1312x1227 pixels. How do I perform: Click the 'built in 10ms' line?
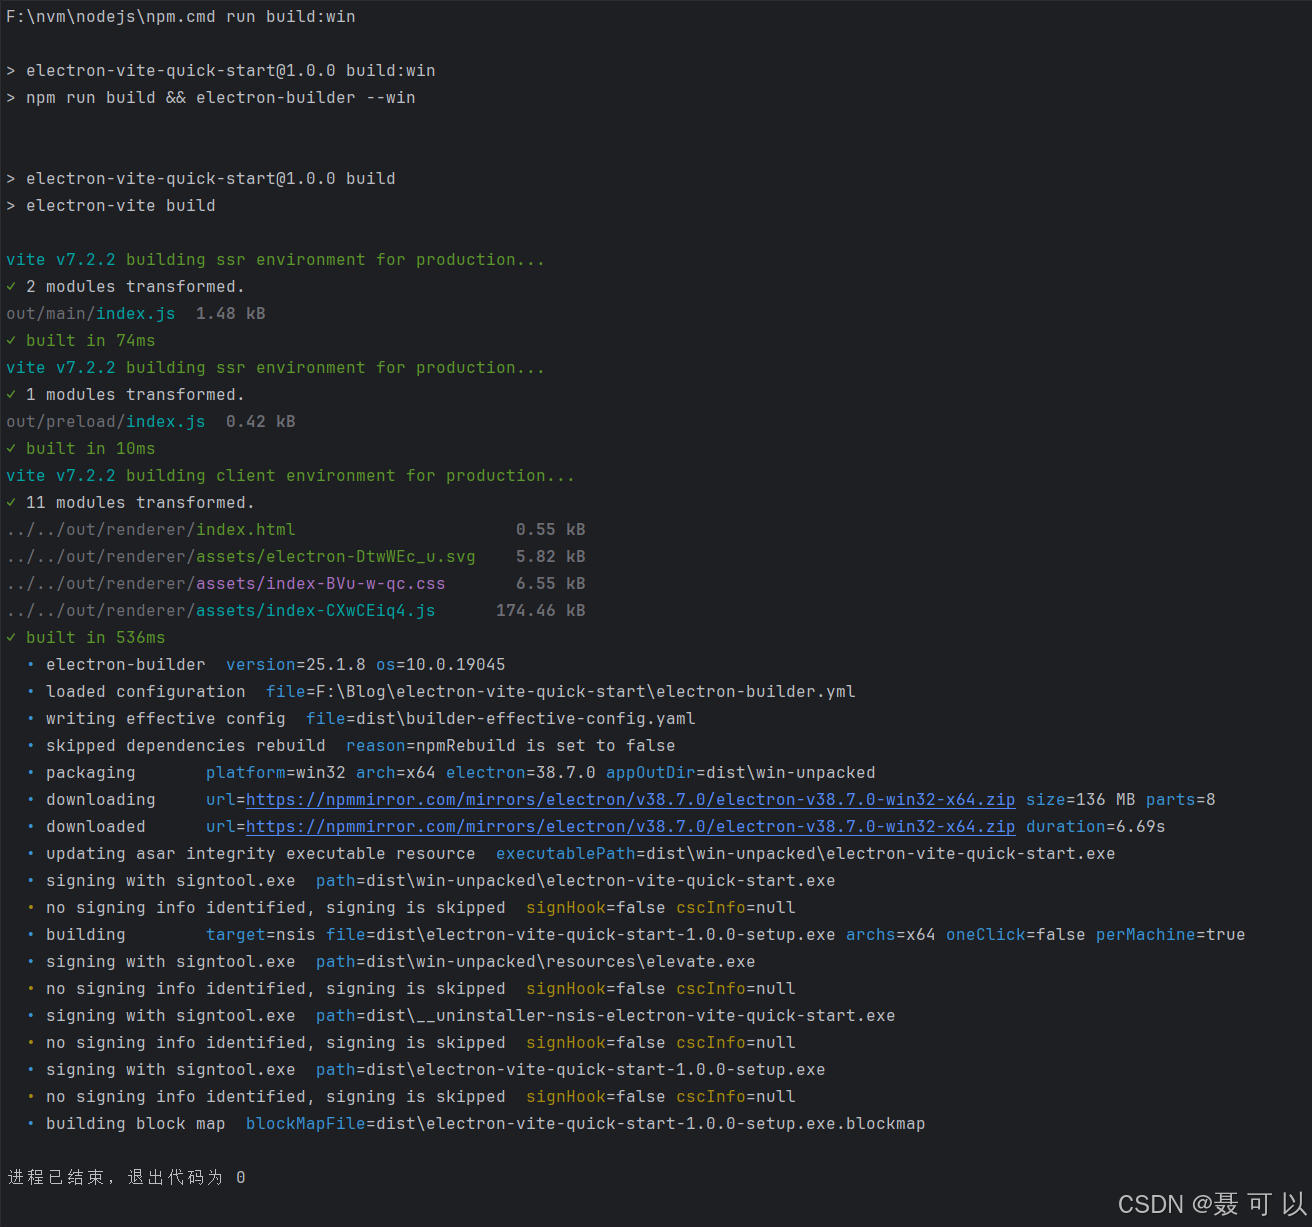tap(81, 449)
